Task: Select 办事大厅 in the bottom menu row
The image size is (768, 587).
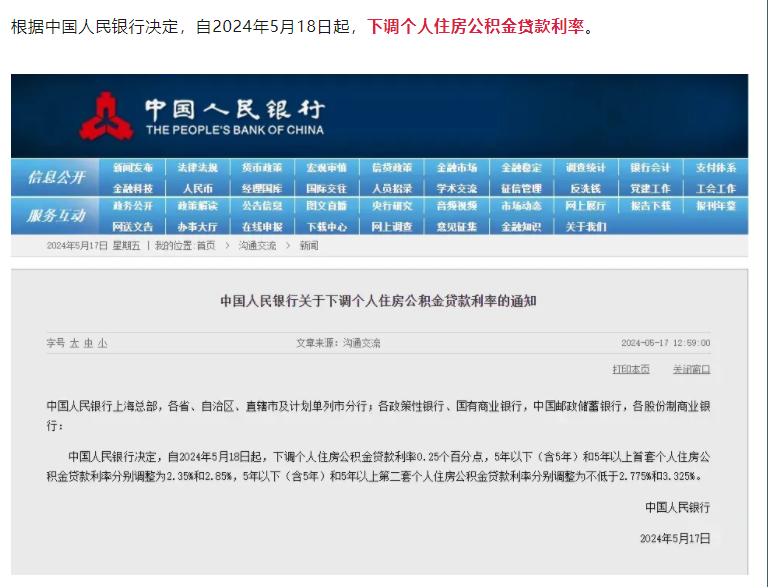Action: click(197, 227)
